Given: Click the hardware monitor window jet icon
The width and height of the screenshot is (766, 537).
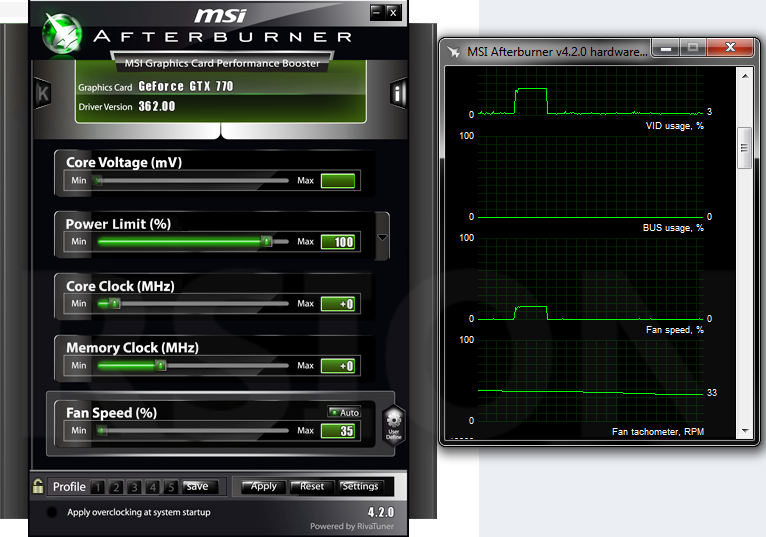Looking at the screenshot, I should (454, 52).
